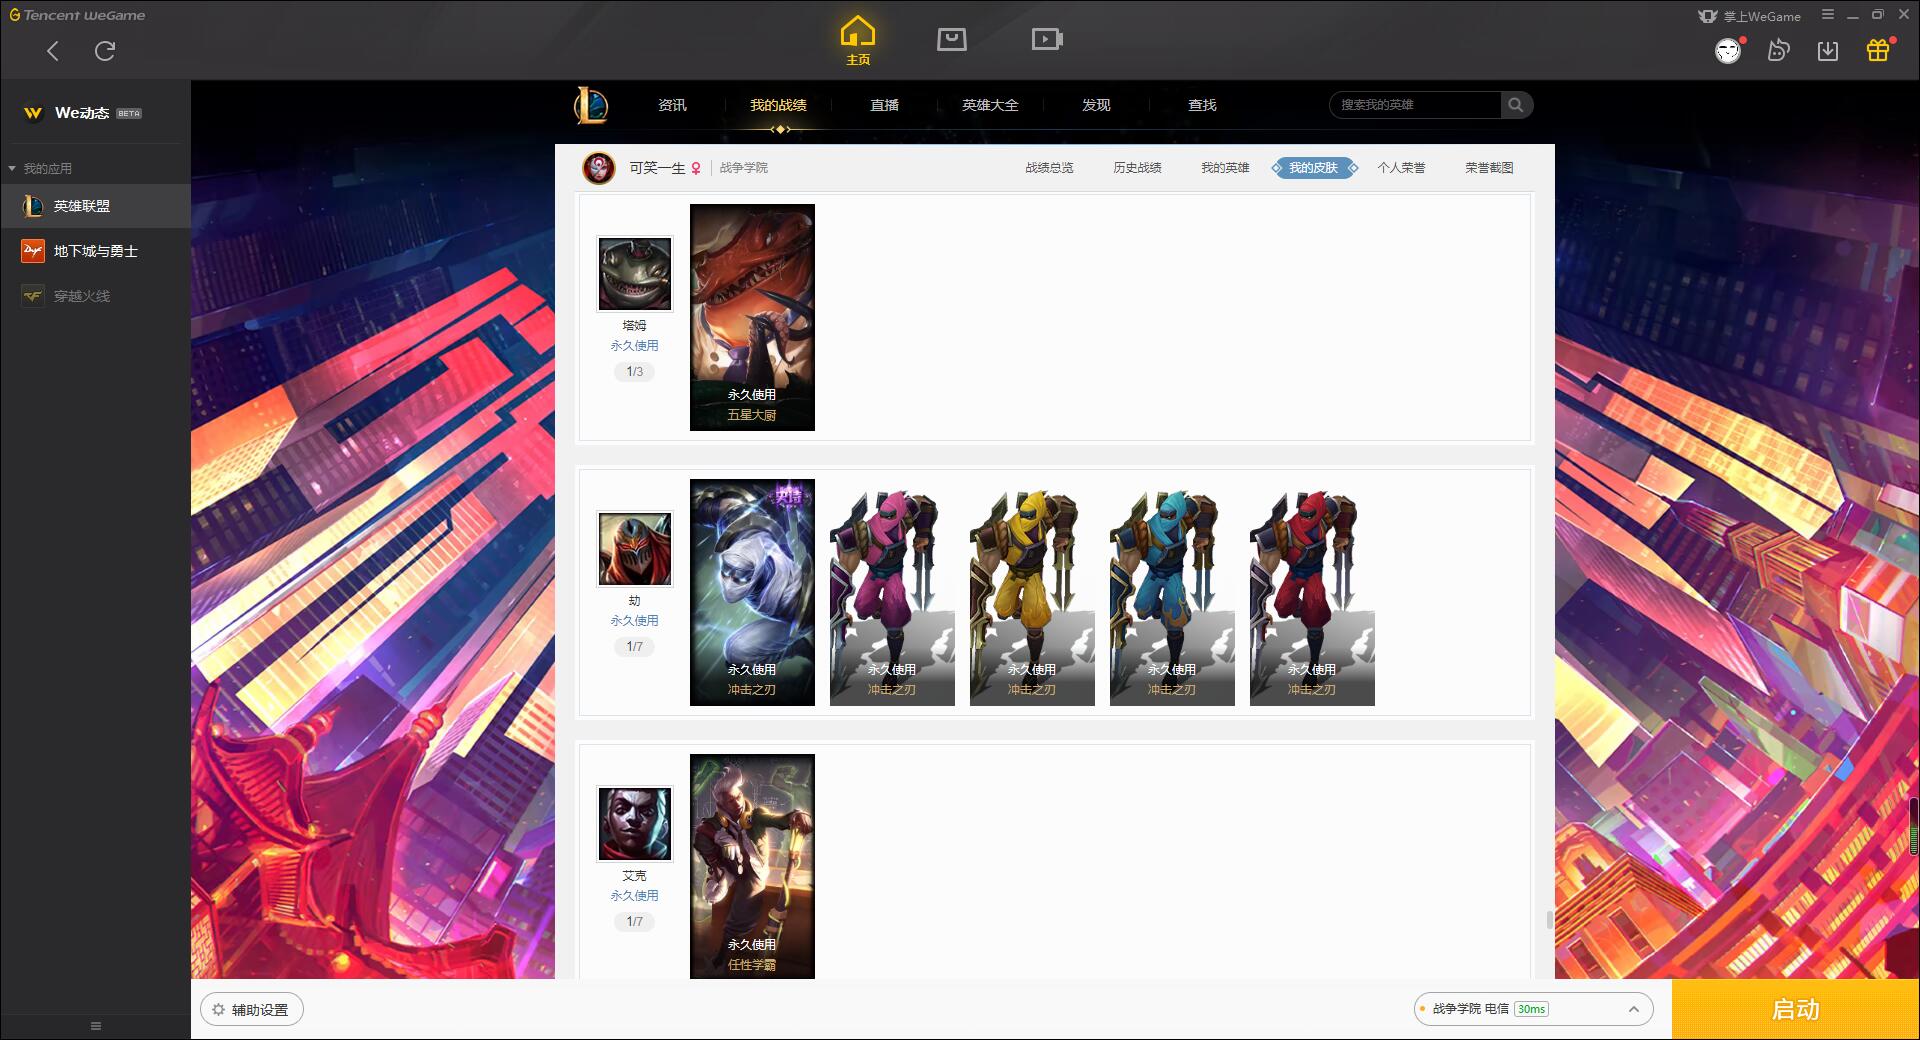Viewport: 1920px width, 1040px height.
Task: Click the 1/7 count under 艾克
Action: [x=635, y=922]
